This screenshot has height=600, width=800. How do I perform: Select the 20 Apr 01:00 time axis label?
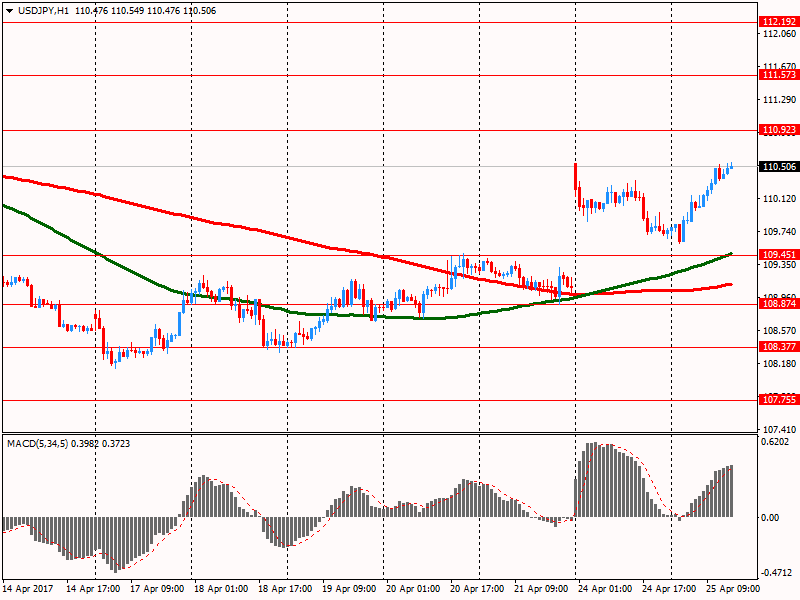(413, 589)
